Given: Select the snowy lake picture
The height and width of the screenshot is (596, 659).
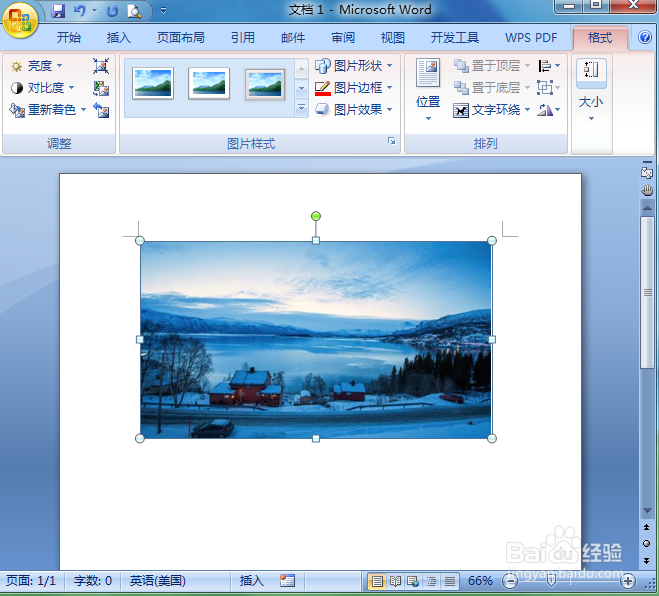Looking at the screenshot, I should tap(316, 340).
